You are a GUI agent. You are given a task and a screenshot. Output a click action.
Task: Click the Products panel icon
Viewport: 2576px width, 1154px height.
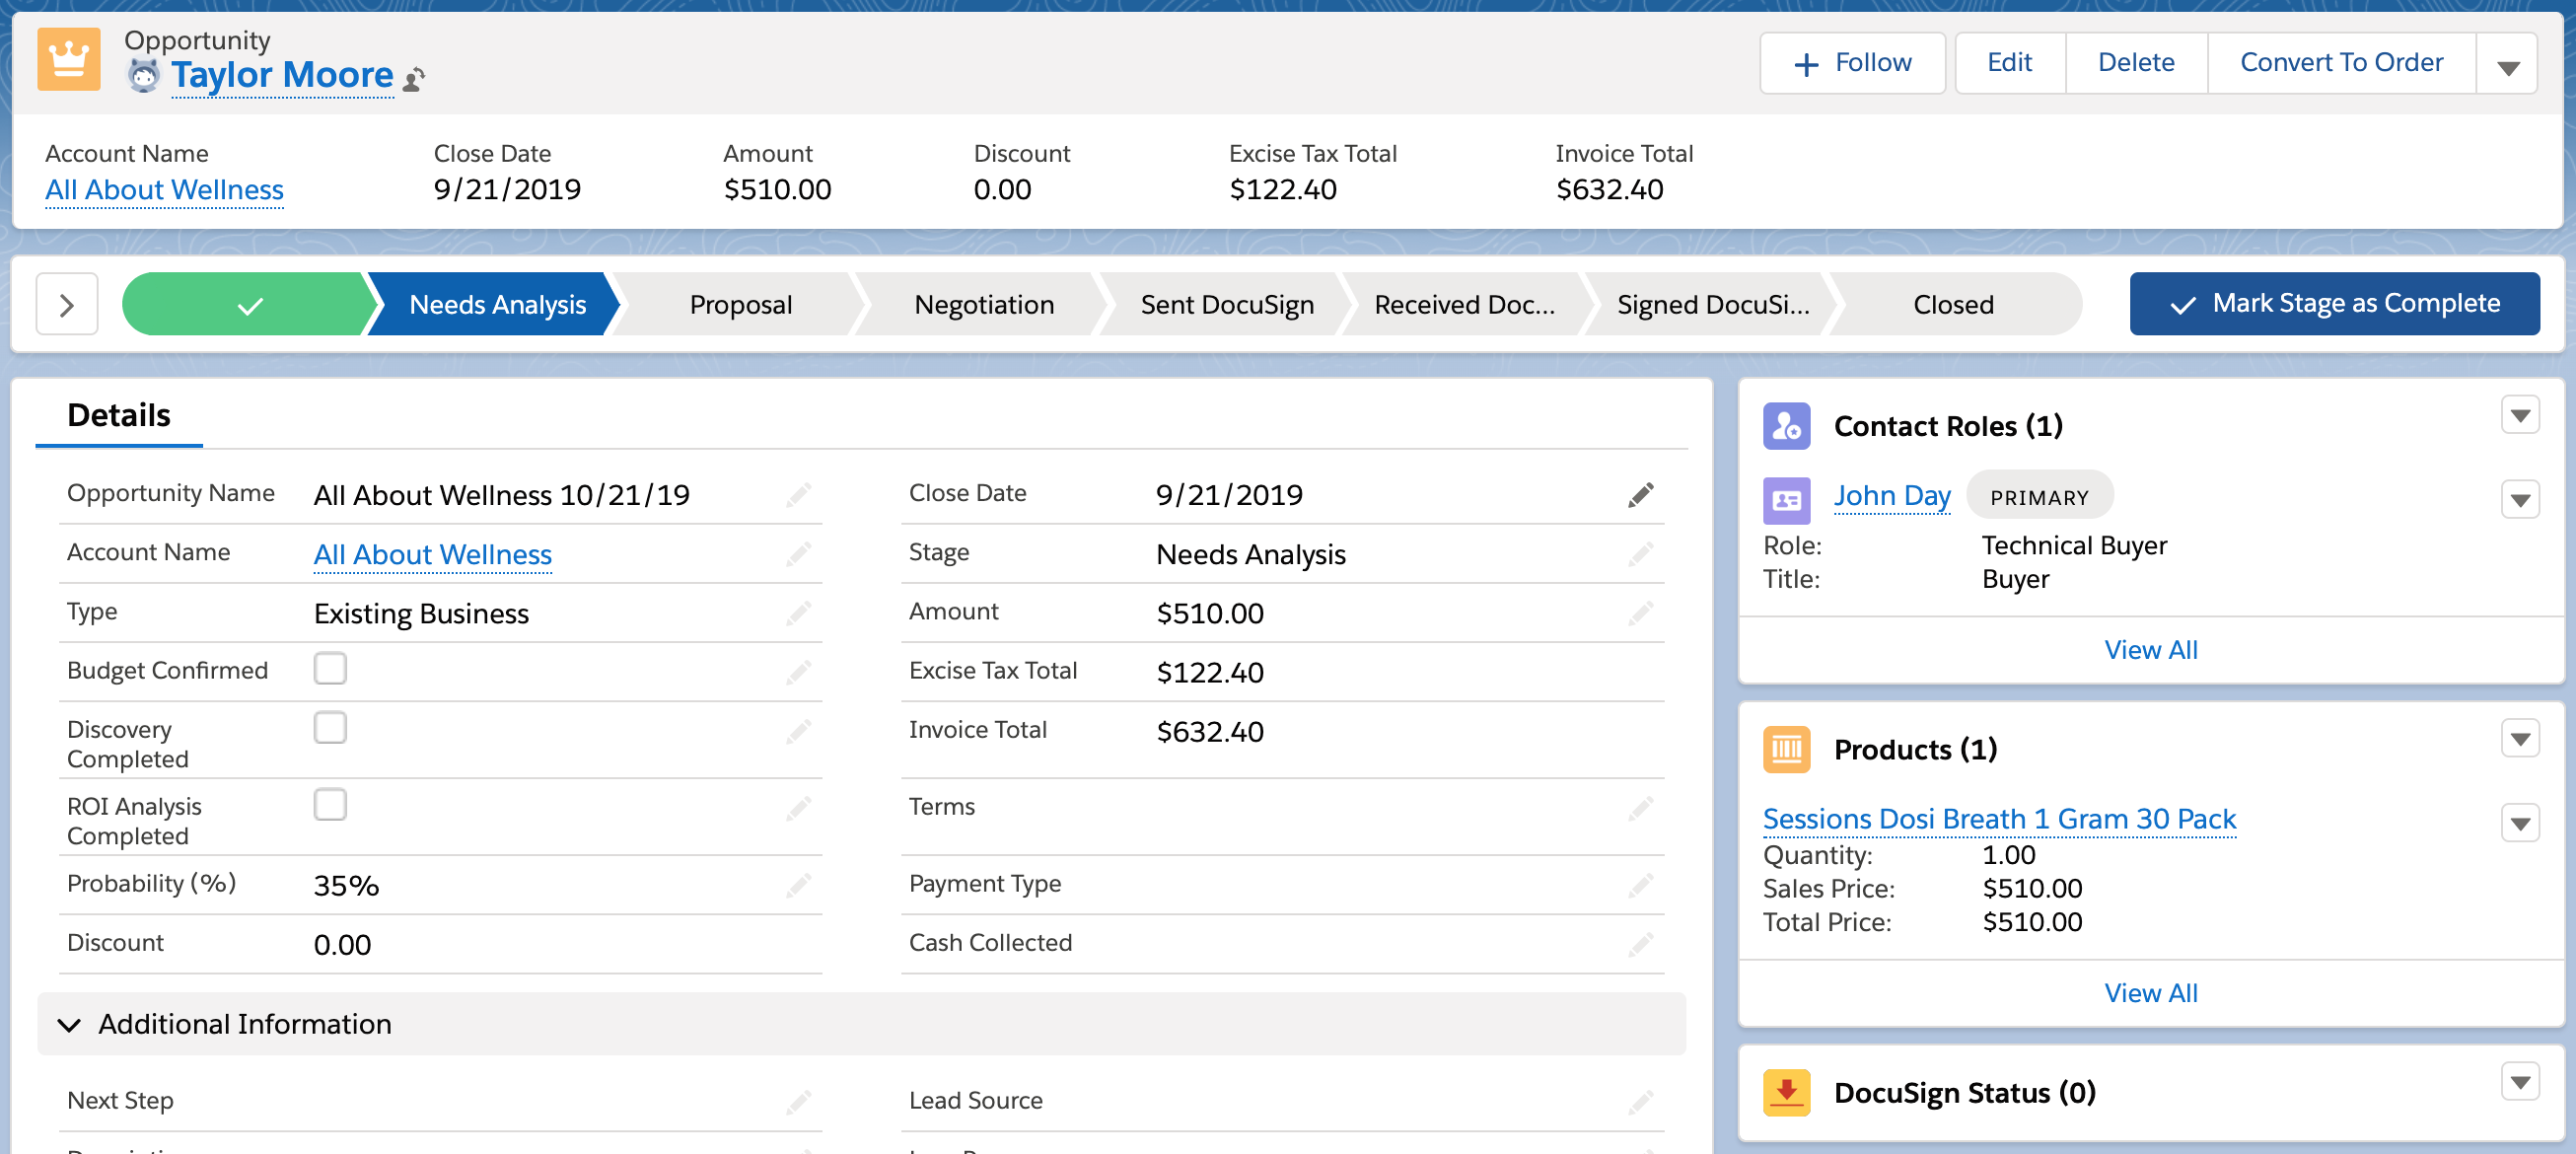click(x=1786, y=749)
